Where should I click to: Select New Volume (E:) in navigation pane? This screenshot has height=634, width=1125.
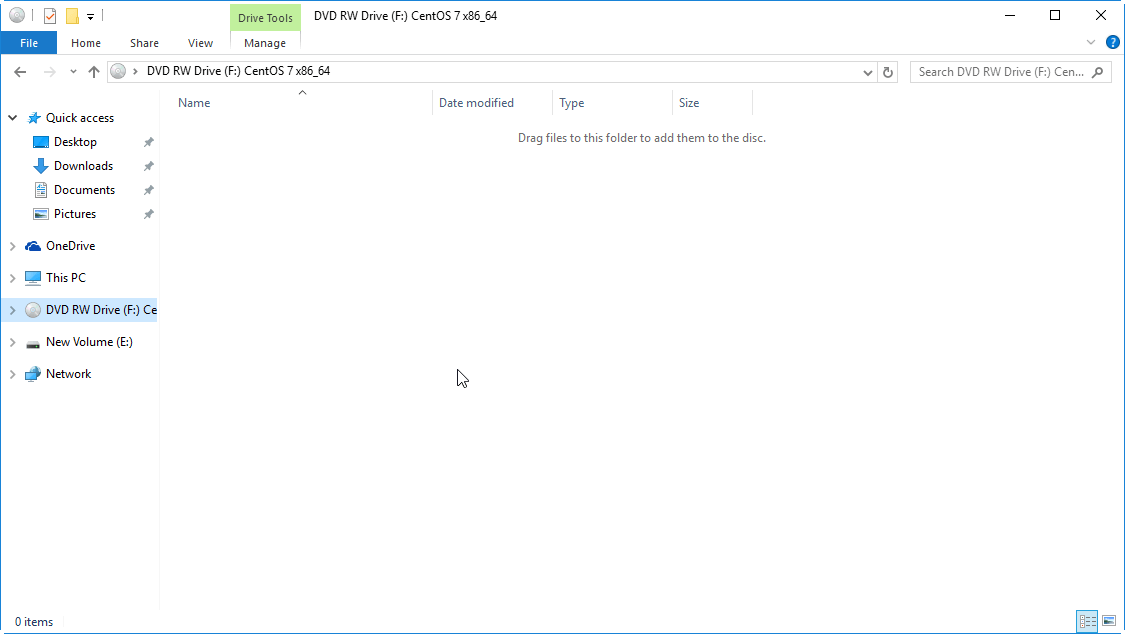click(89, 342)
